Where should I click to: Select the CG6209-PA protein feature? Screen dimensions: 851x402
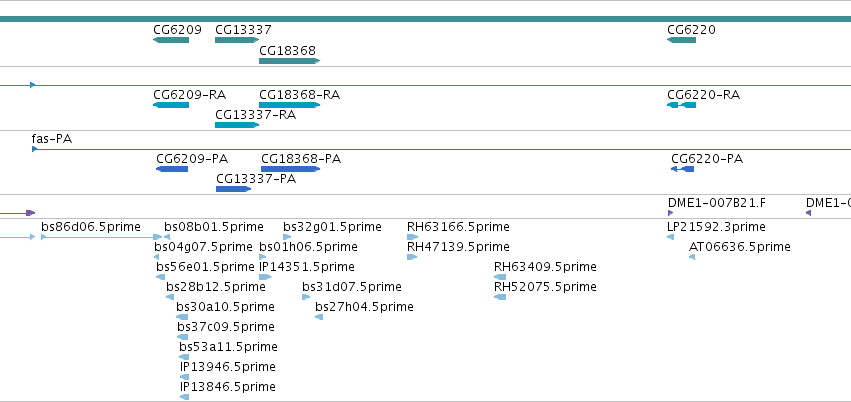point(172,169)
